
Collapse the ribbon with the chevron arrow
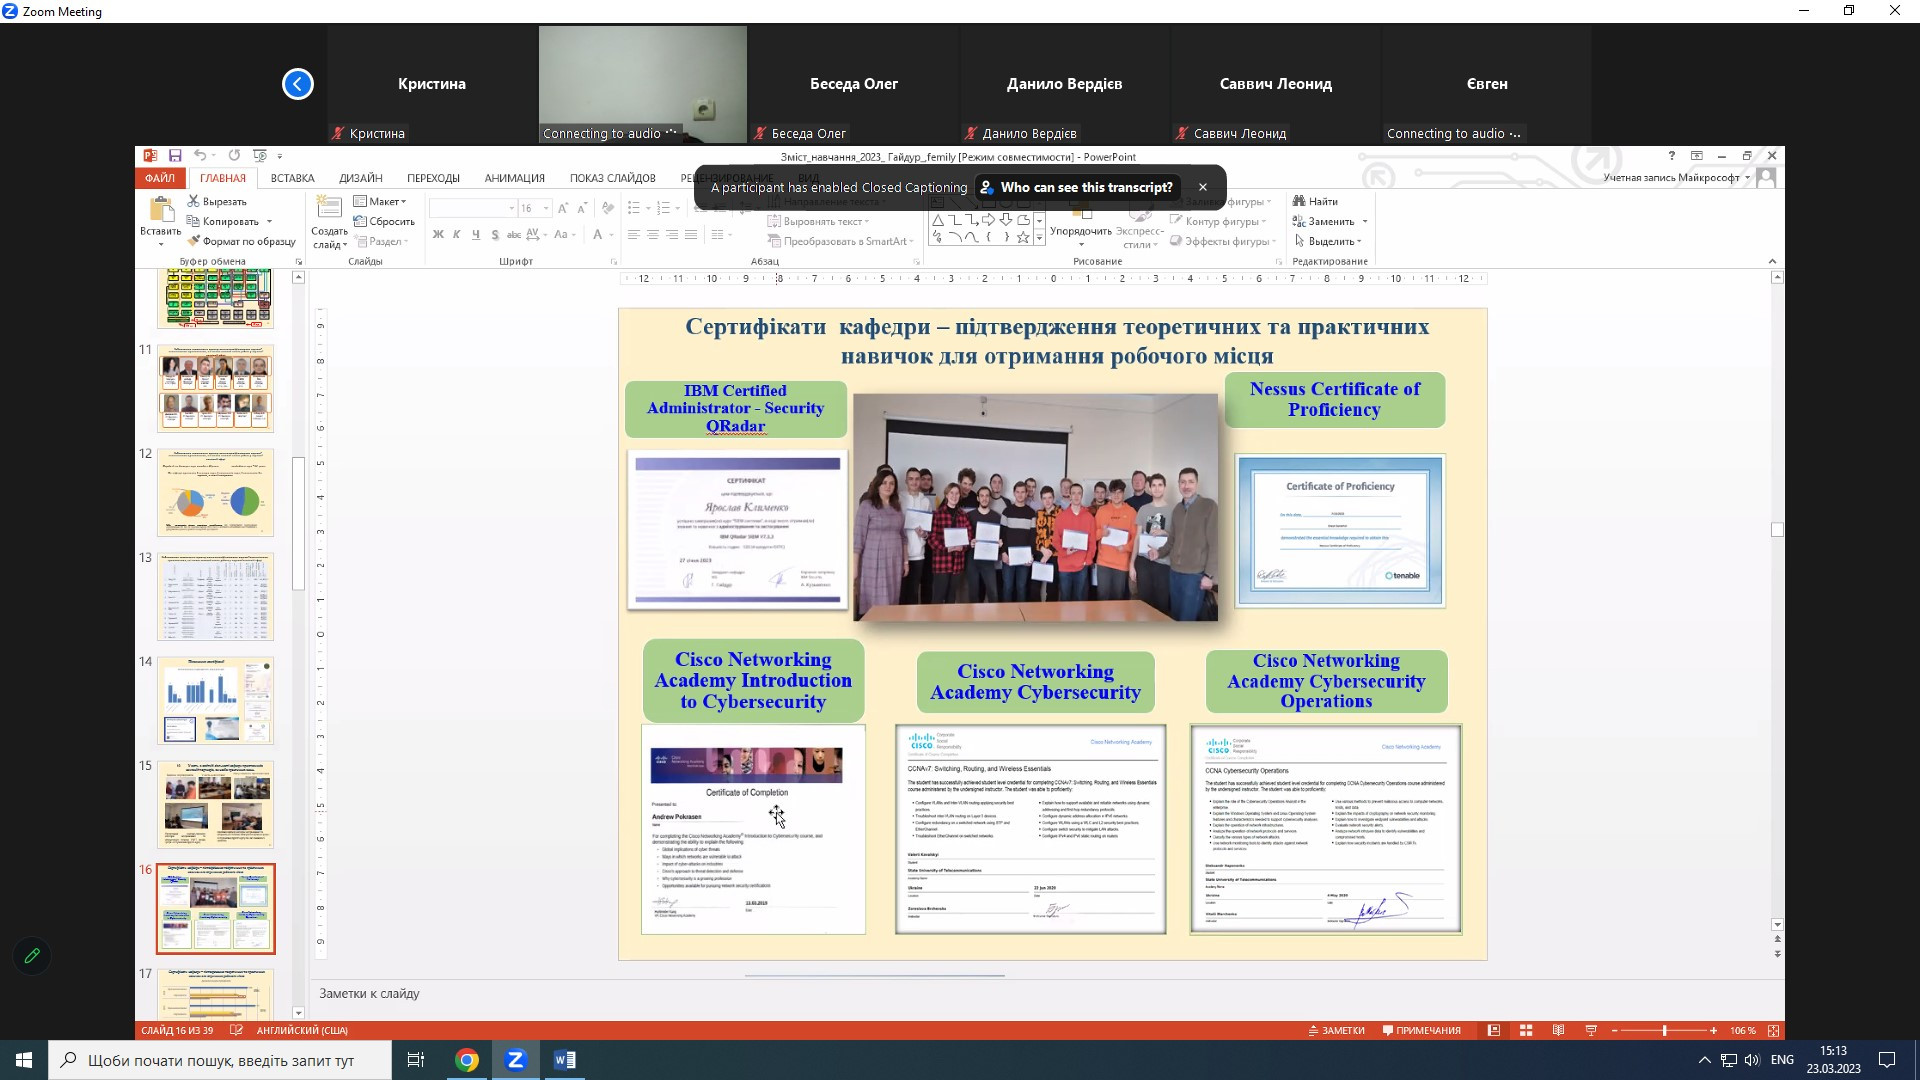point(1772,262)
